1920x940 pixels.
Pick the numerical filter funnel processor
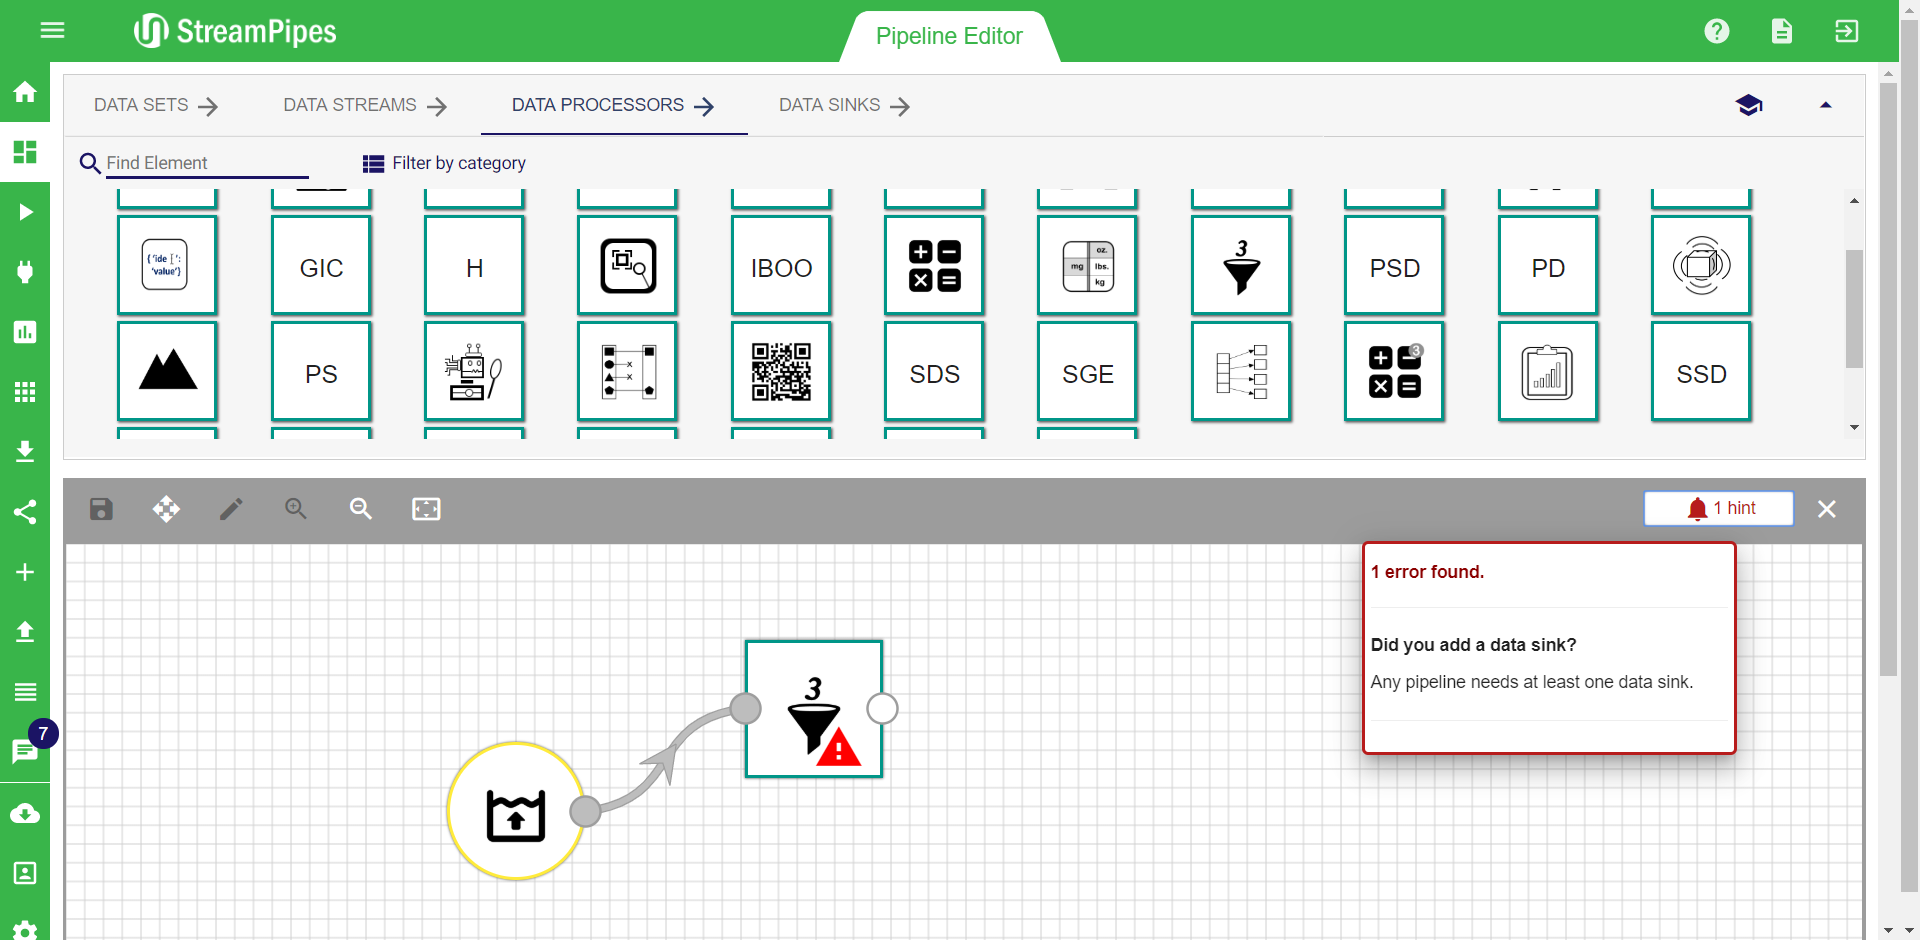[1241, 266]
